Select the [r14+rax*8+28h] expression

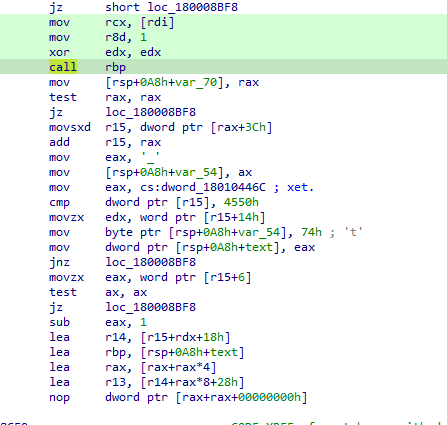coord(192,382)
